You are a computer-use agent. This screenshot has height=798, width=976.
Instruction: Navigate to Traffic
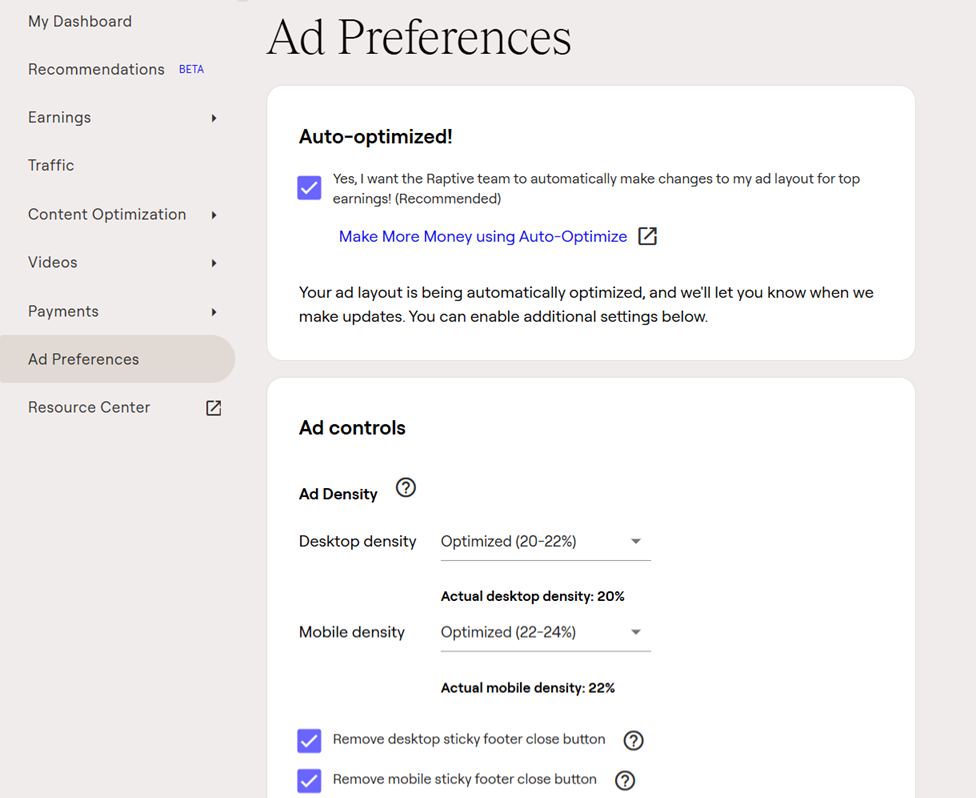pyautogui.click(x=51, y=165)
